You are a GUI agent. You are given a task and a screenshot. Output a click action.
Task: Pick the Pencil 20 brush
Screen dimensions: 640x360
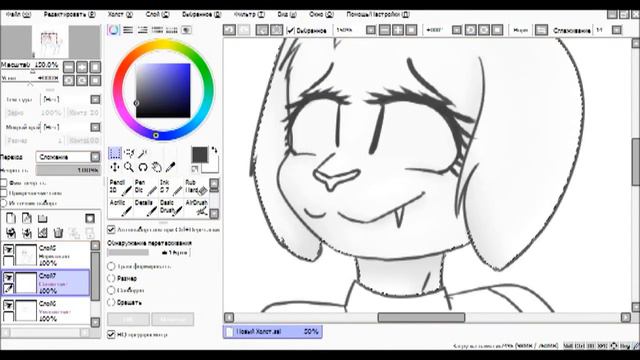click(120, 188)
